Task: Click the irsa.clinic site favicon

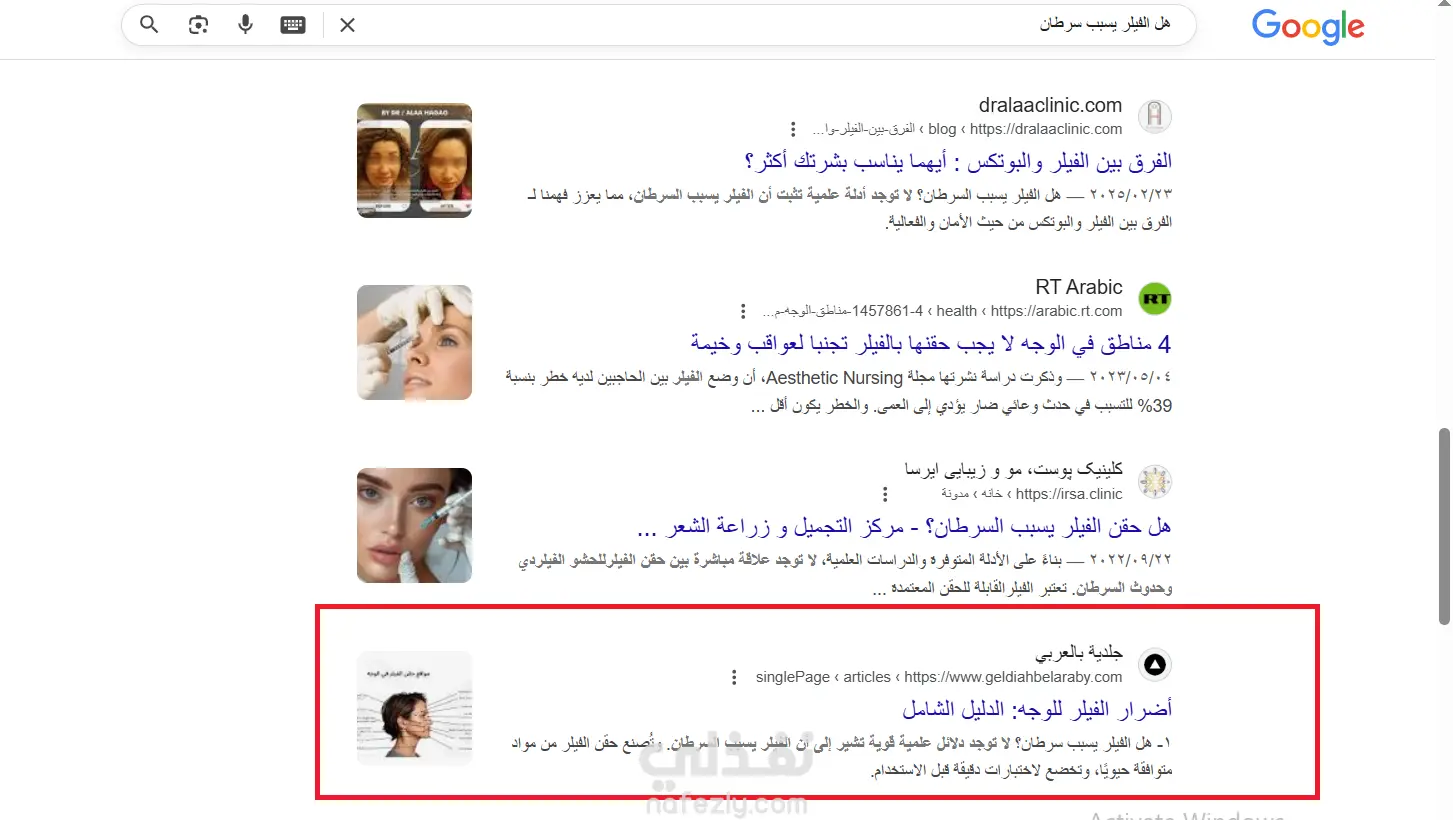Action: pyautogui.click(x=1155, y=480)
